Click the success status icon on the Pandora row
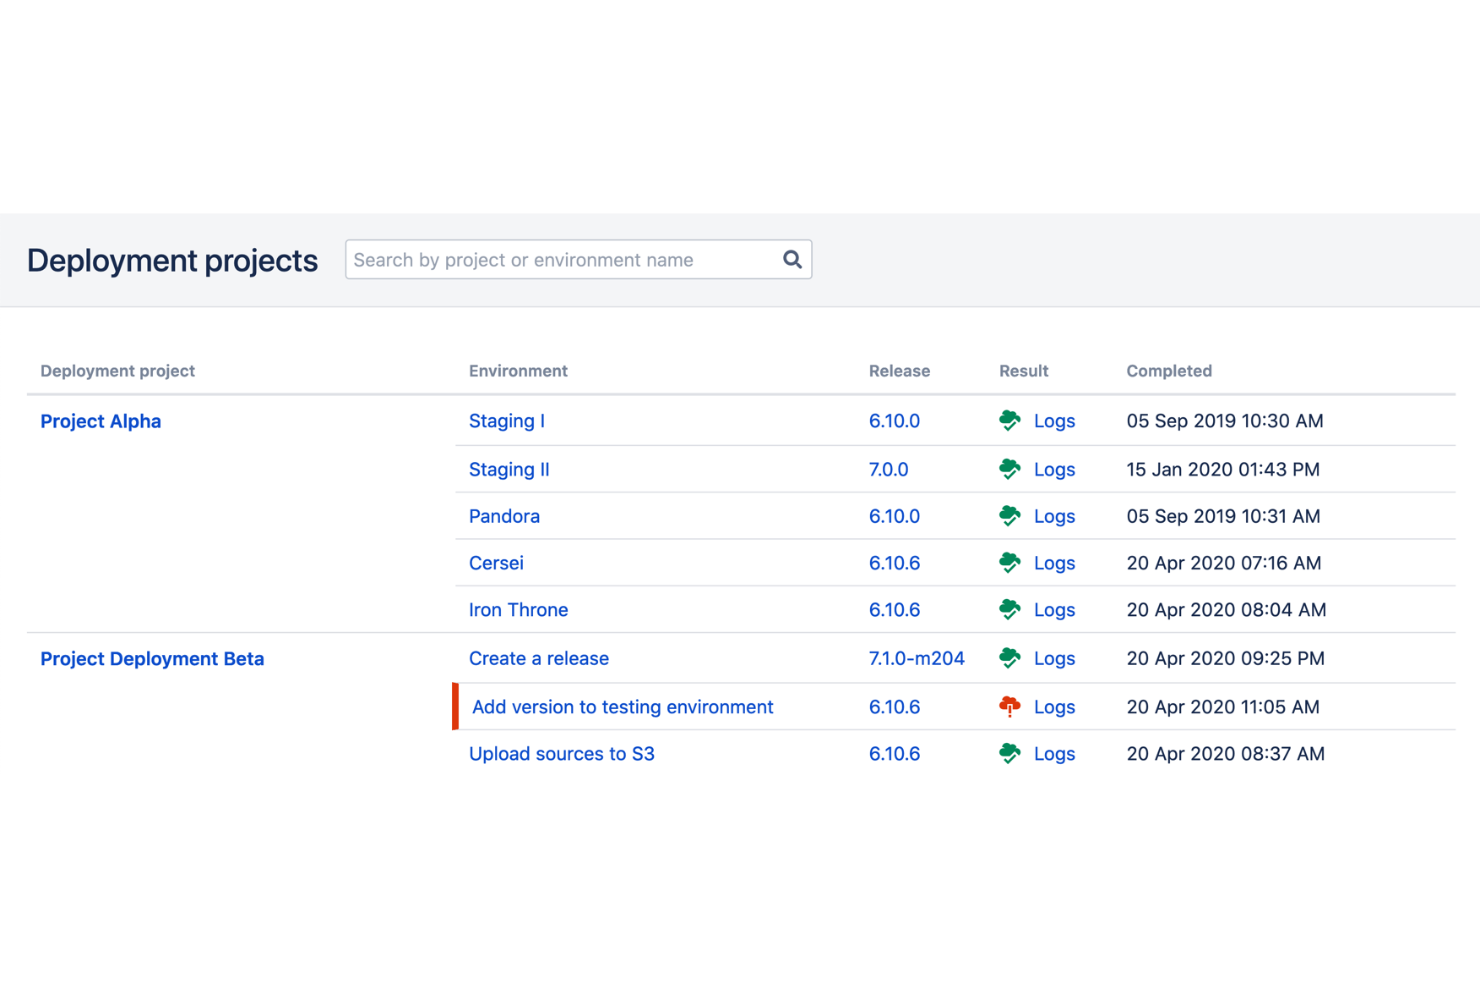The image size is (1480, 987). pyautogui.click(x=1010, y=515)
